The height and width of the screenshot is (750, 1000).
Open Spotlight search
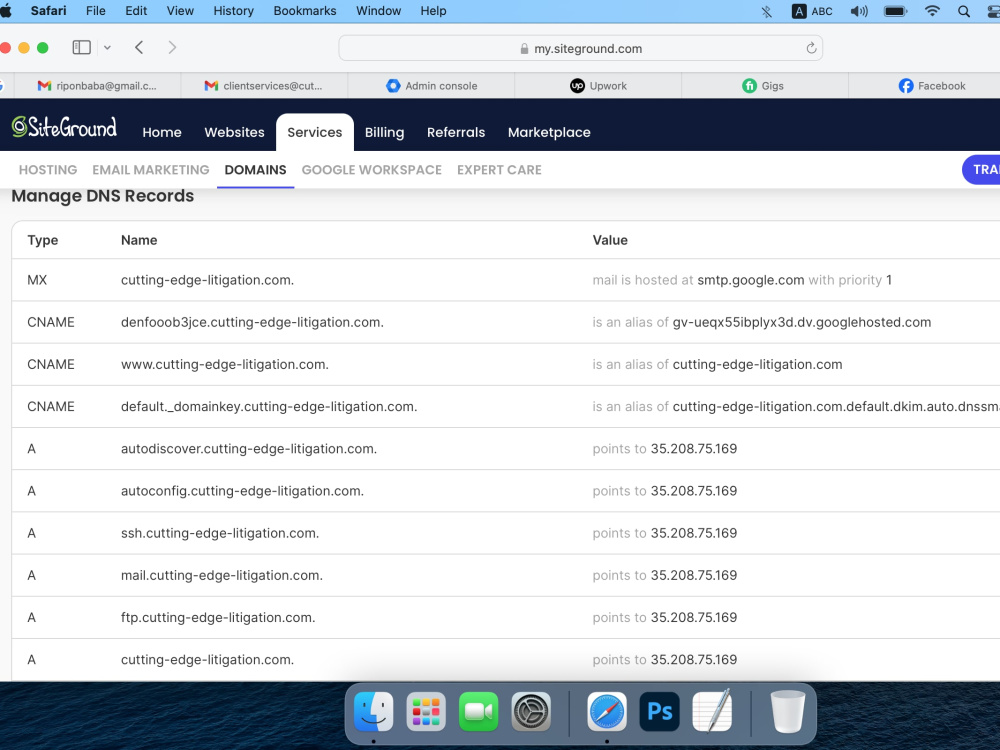[964, 11]
